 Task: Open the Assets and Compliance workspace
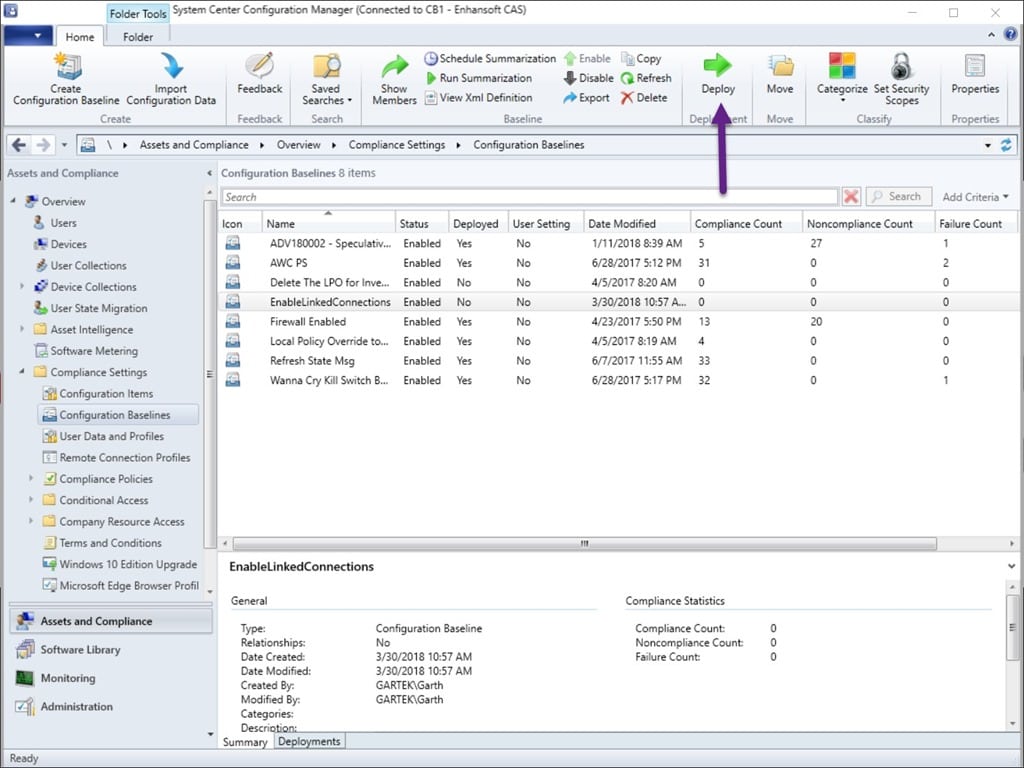(x=111, y=621)
